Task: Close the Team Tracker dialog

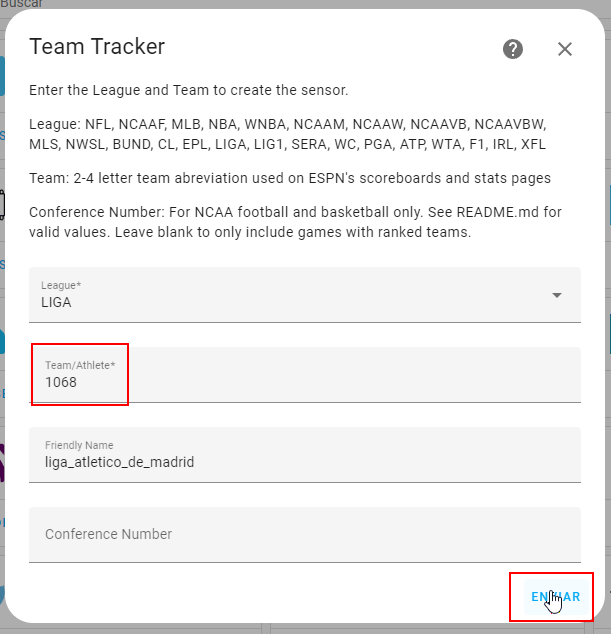Action: [565, 49]
